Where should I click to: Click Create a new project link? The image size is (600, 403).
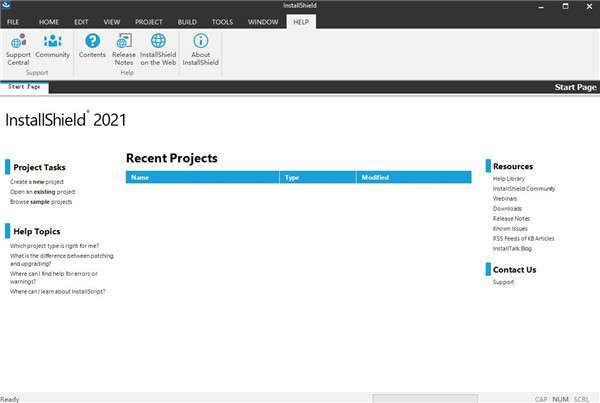(x=37, y=182)
